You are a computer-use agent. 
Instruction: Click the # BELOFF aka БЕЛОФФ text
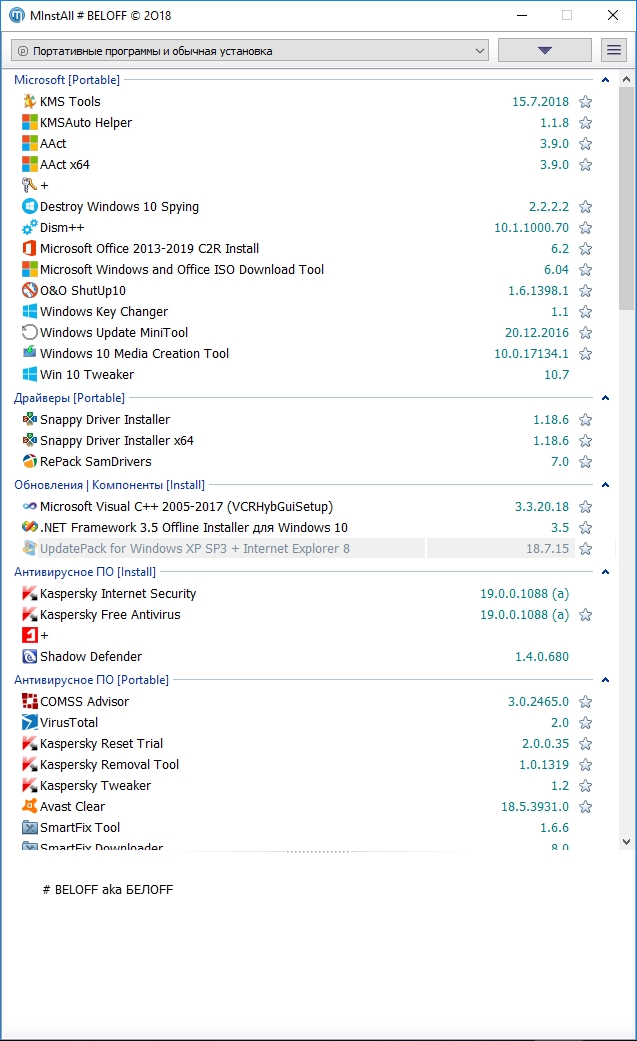click(108, 890)
